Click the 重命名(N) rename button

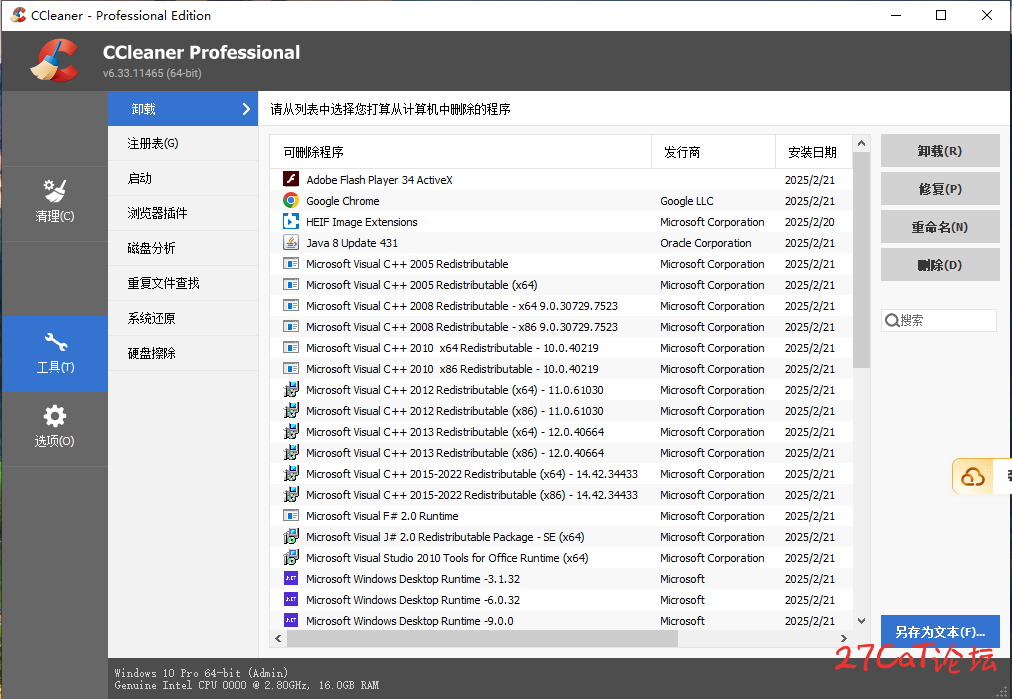pos(940,227)
